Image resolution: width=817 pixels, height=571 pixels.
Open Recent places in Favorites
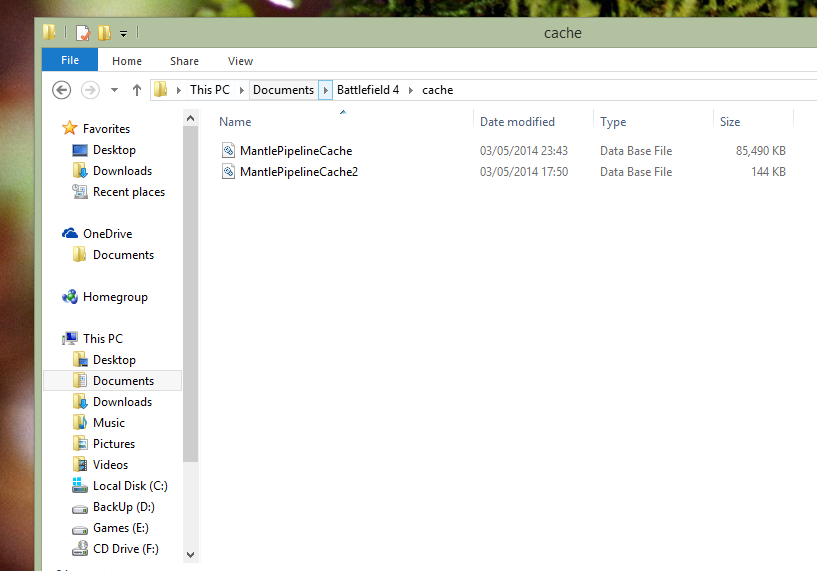pos(129,192)
